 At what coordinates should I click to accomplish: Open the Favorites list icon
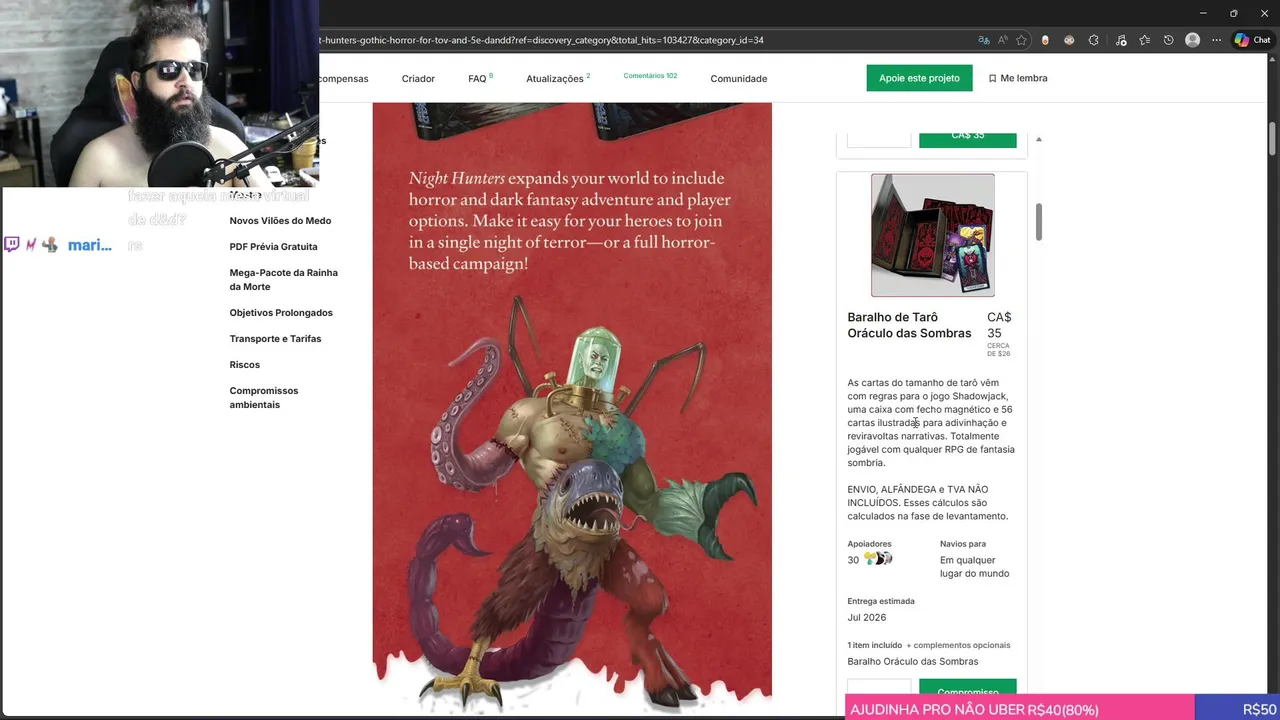[x=1145, y=40]
